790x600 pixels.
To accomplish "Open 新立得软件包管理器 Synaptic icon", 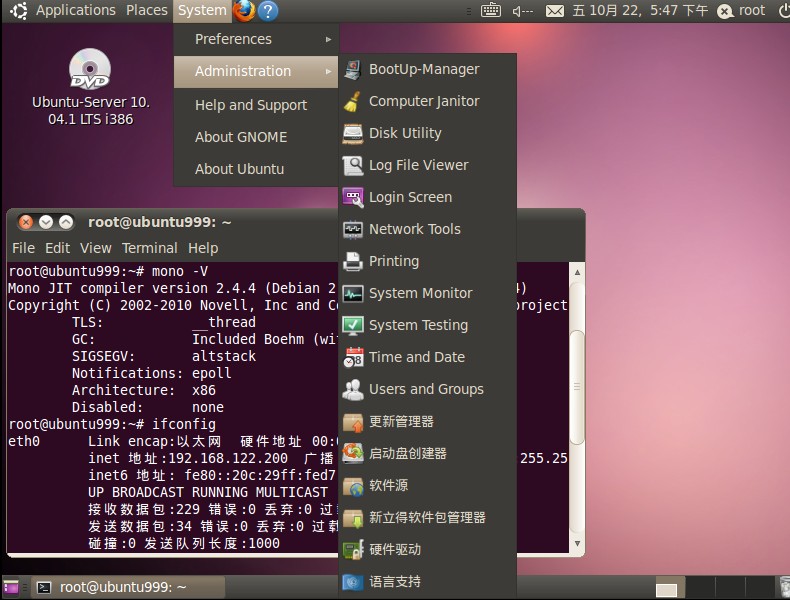I will coord(353,518).
